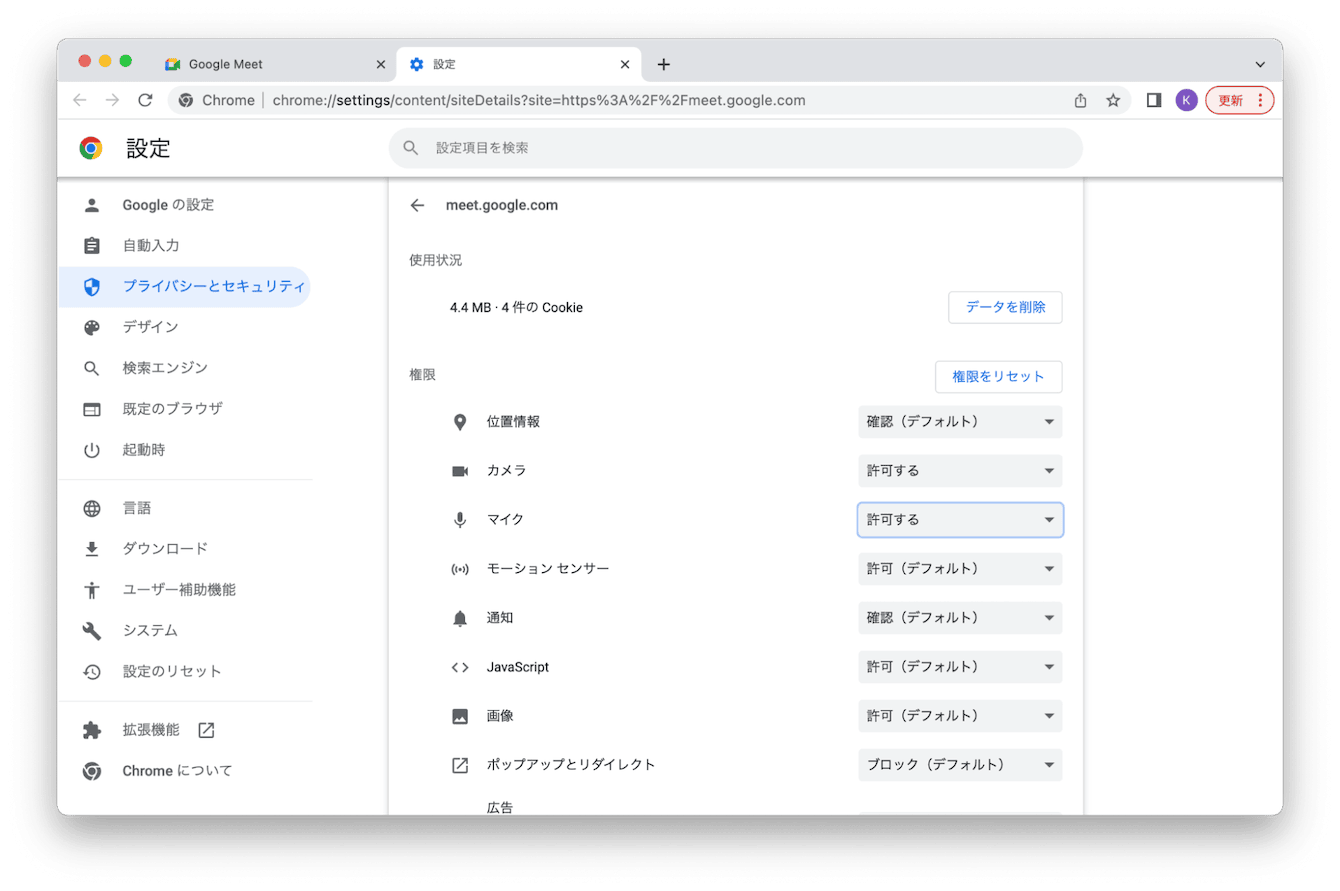
Task: Click the JavaScript code brackets icon
Action: click(460, 667)
